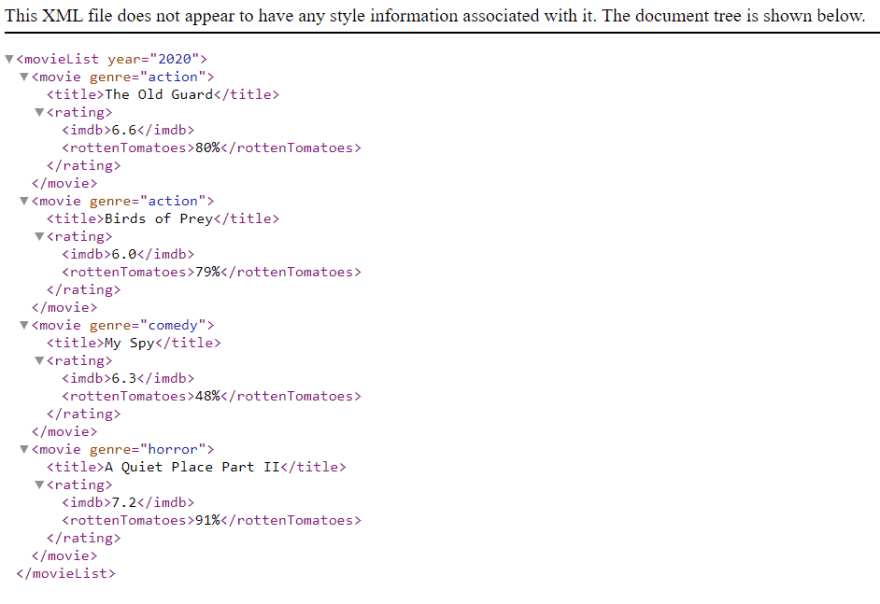Click the imdb value 6.0
Image resolution: width=880 pixels, height=604 pixels.
click(124, 254)
